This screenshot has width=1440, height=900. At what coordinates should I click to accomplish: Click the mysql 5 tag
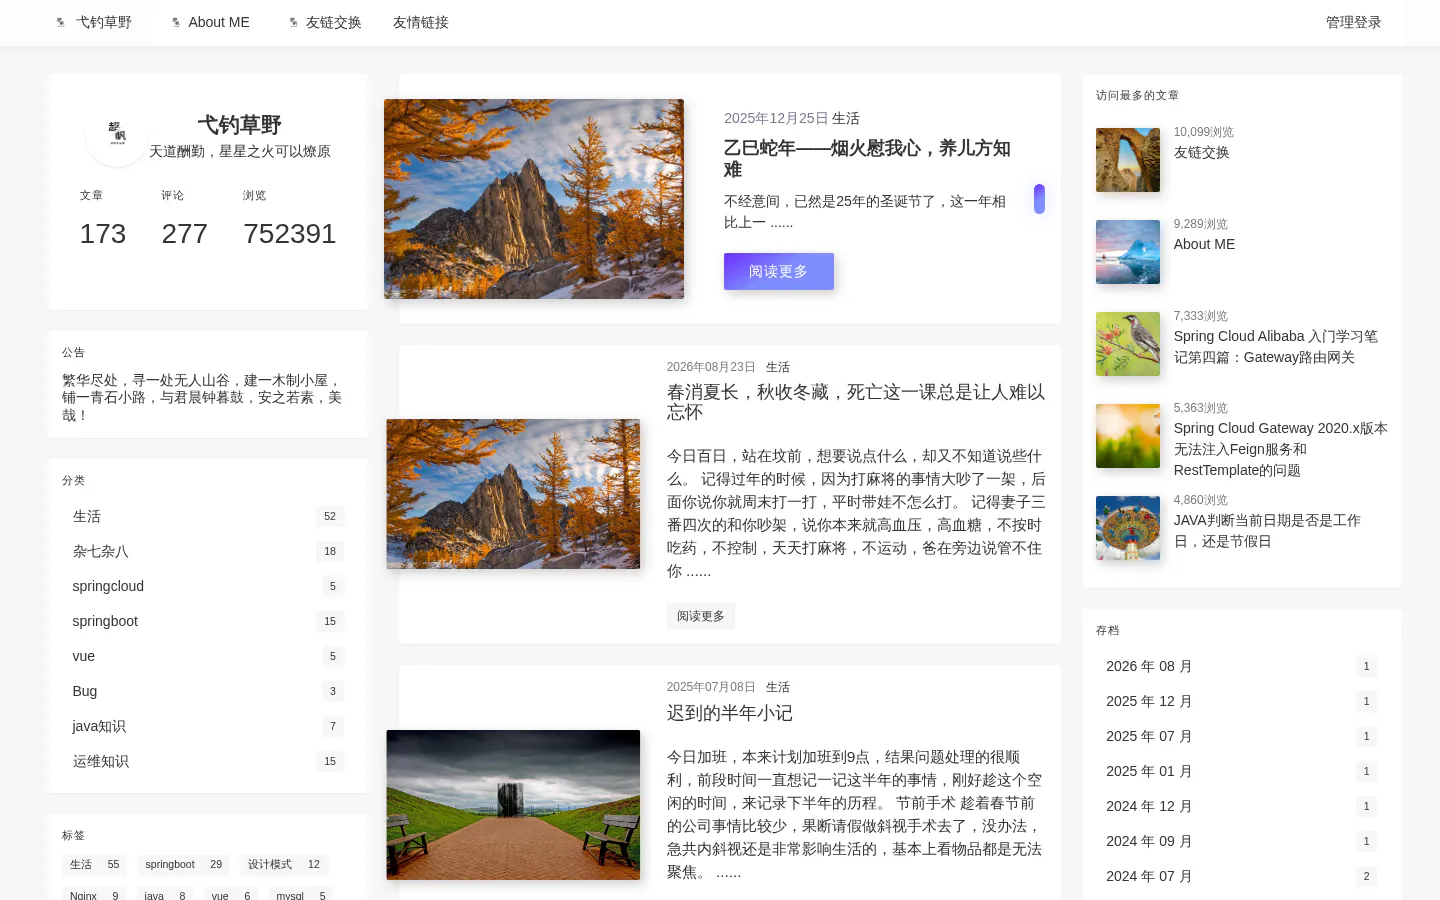click(301, 895)
